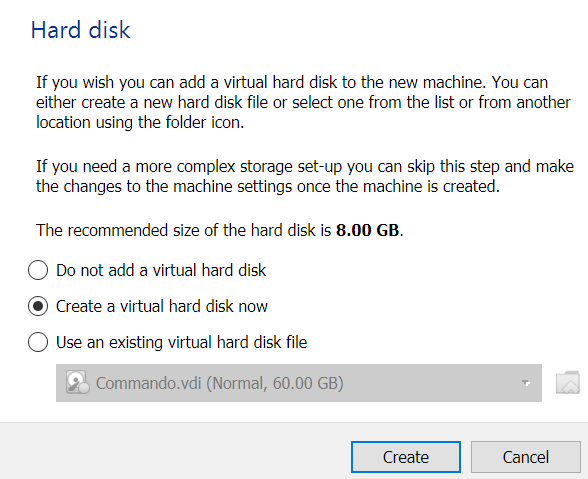The width and height of the screenshot is (588, 479).
Task: Click the paragraph about a more complex storage set-up
Action: tap(305, 176)
